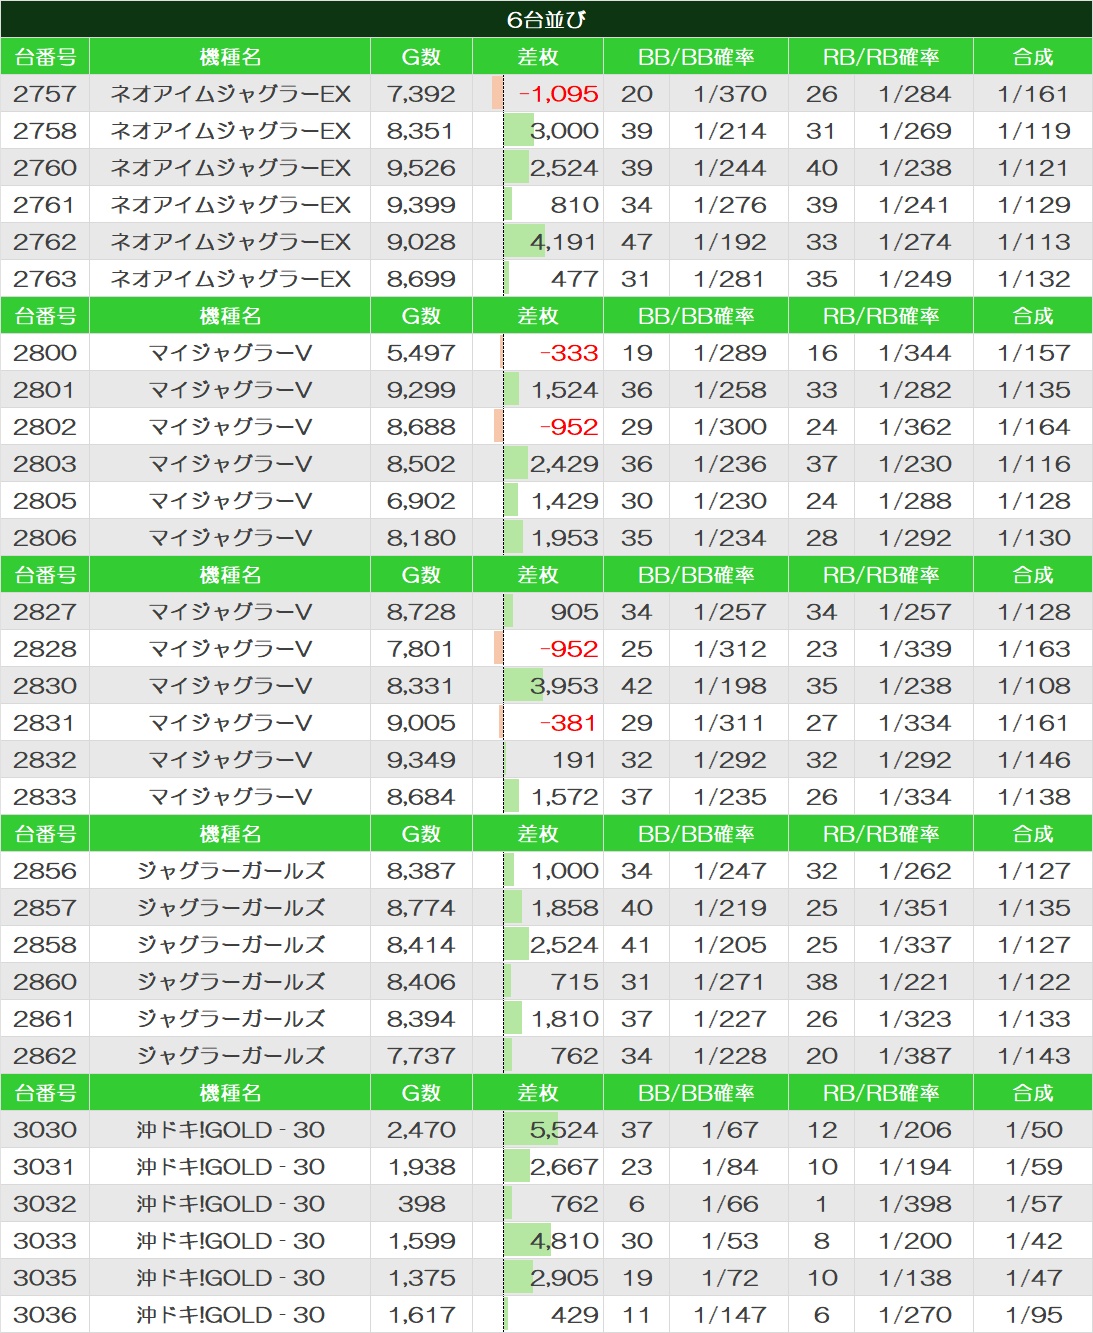Click combined rate 1/108
Viewport: 1093px width, 1333px height.
point(1034,686)
